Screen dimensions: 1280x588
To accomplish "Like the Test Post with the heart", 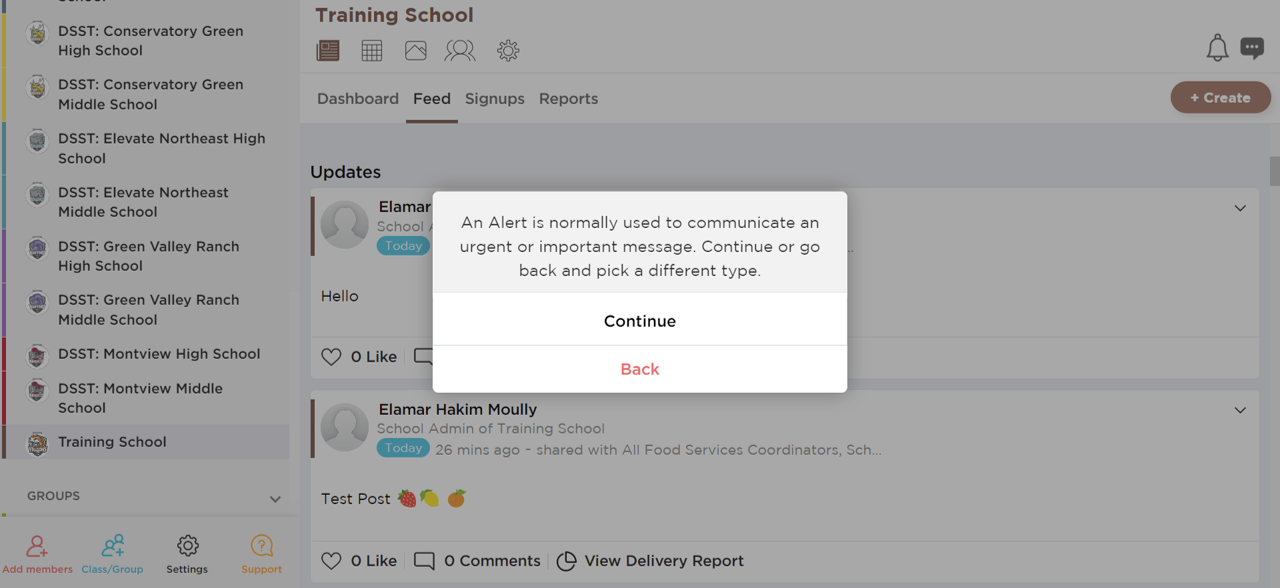I will click(x=331, y=561).
